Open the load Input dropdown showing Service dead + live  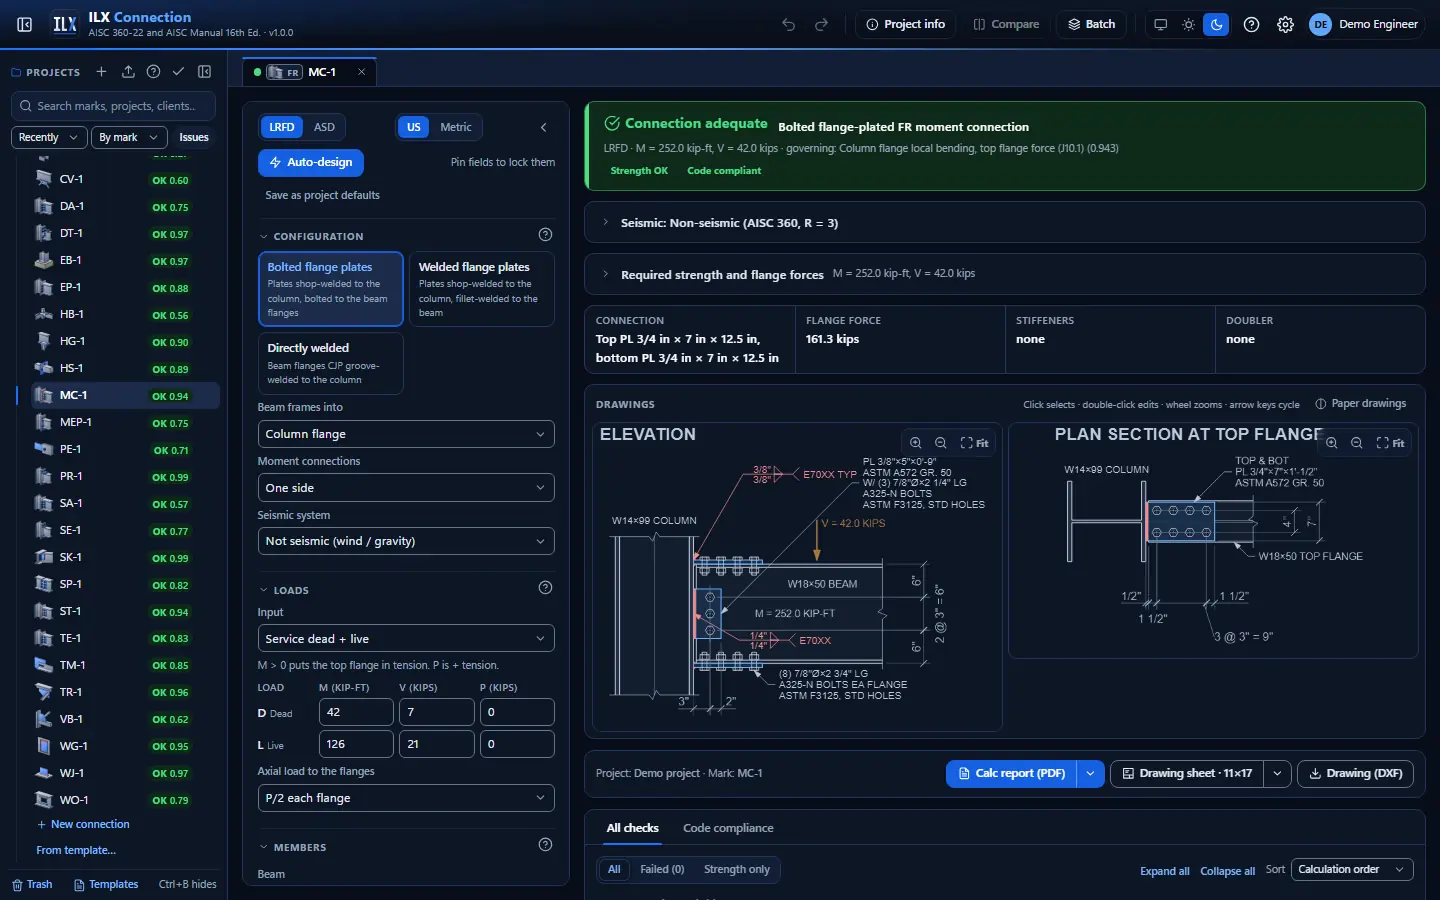coord(406,639)
